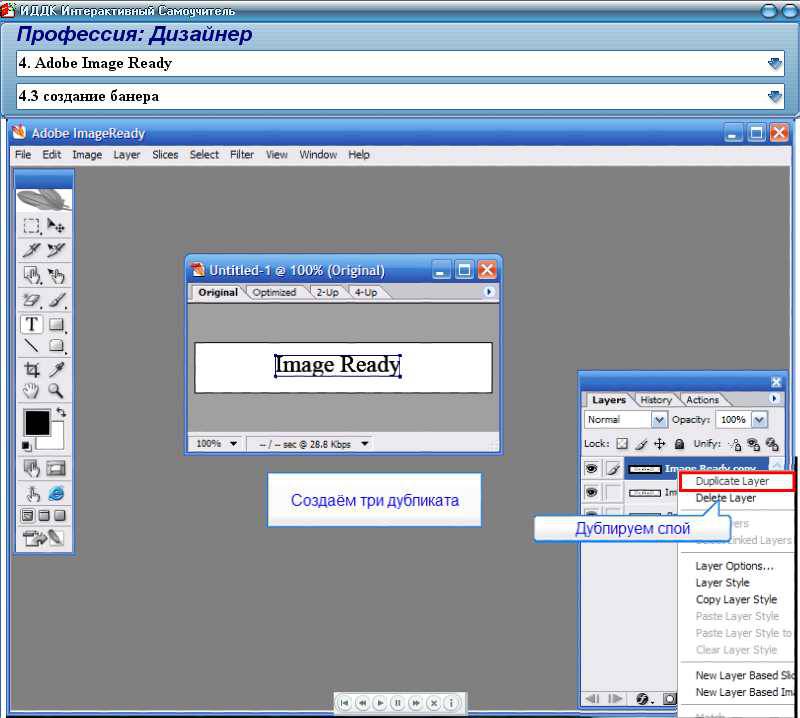Choose full screen with menu bar mode

tap(44, 515)
